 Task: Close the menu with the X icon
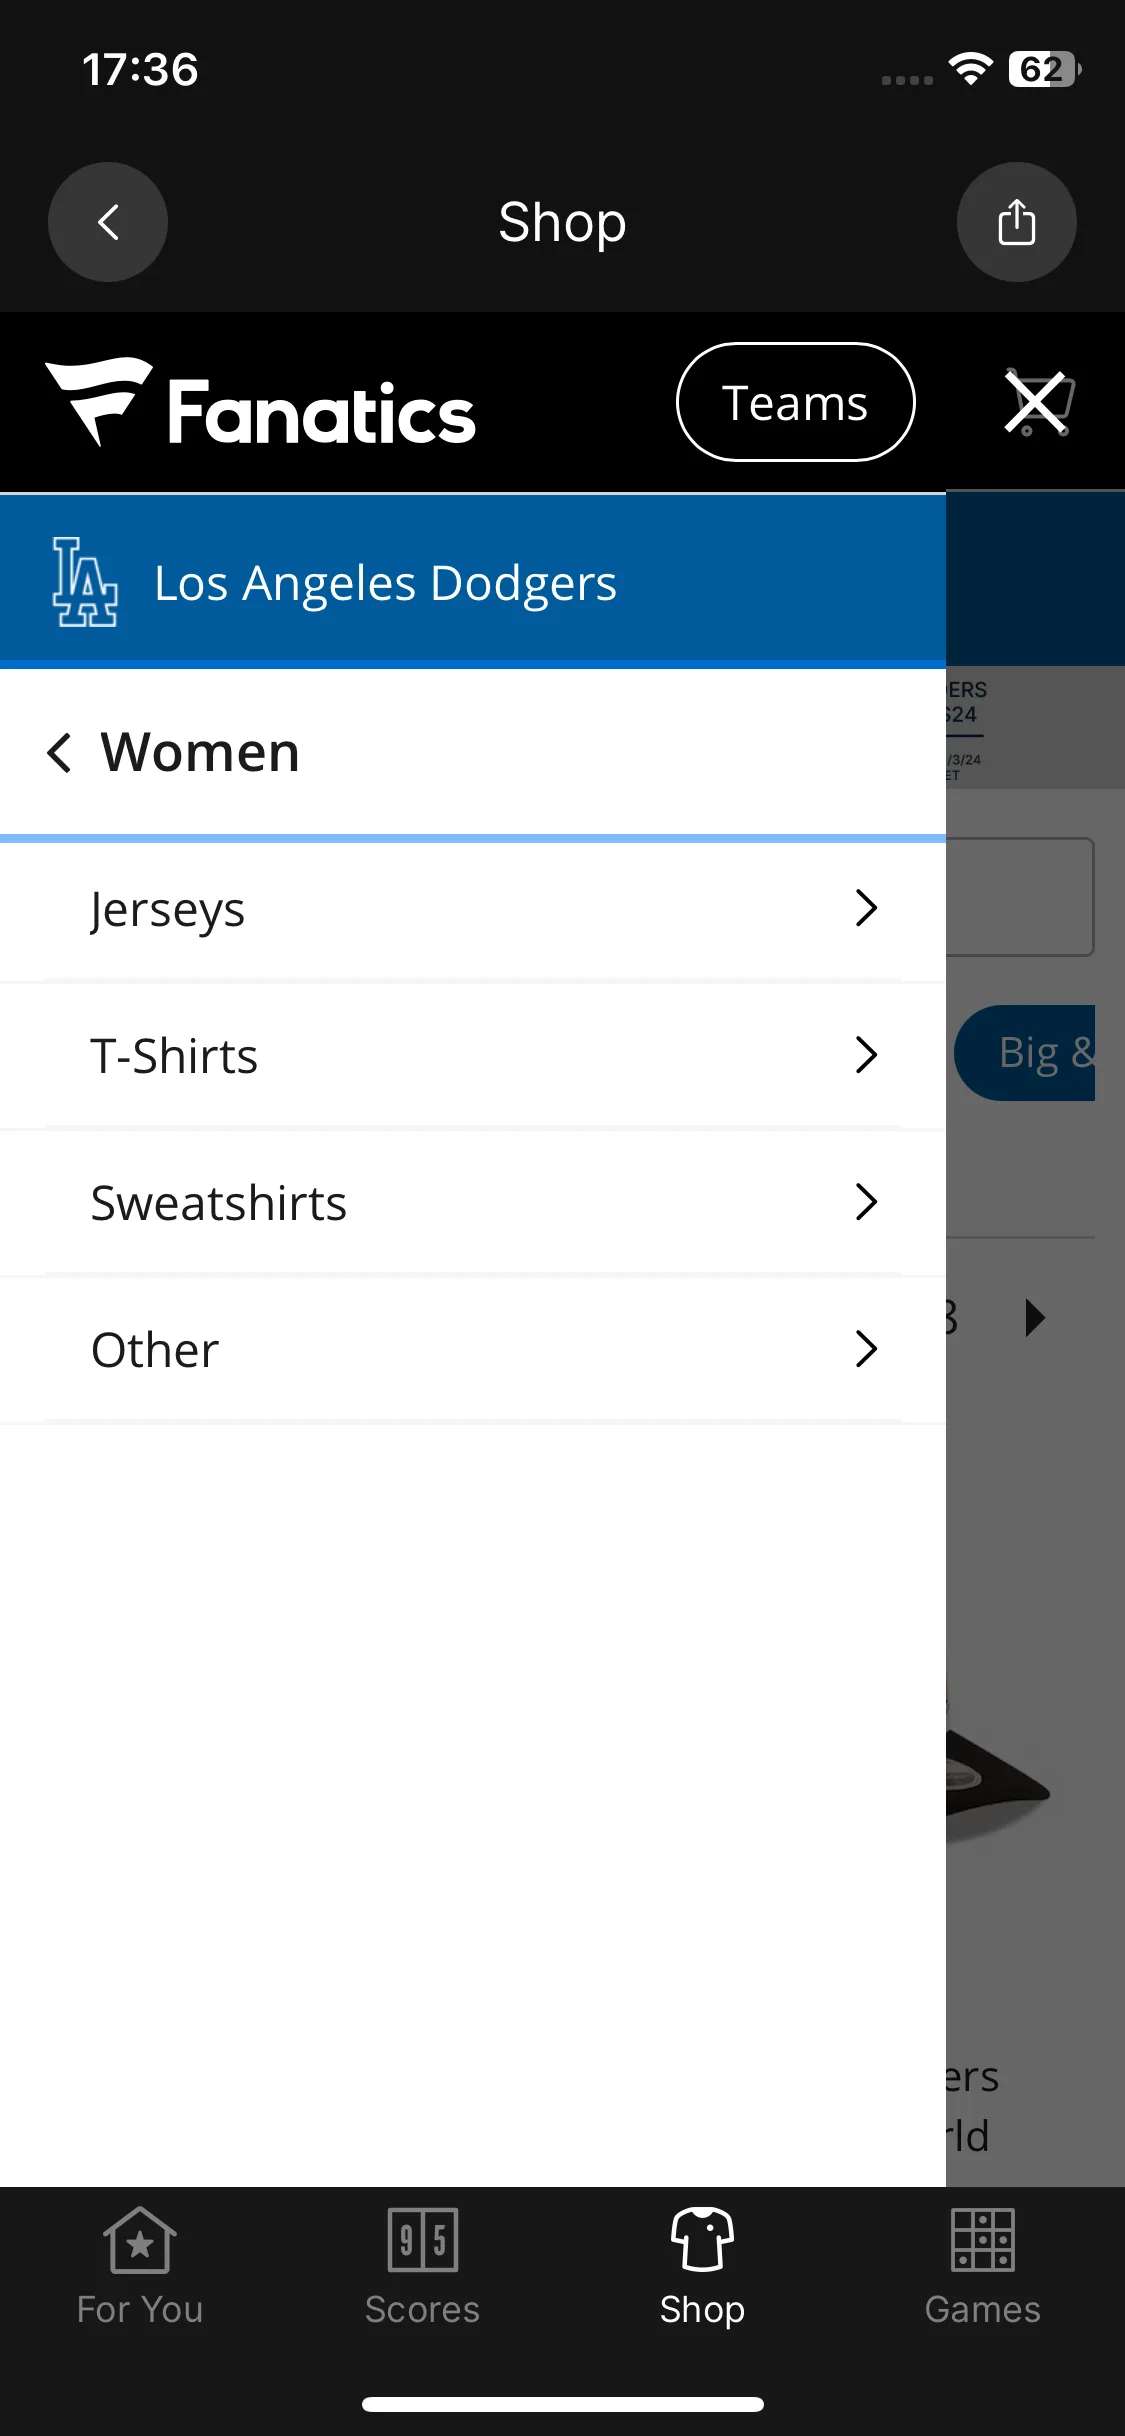1037,402
